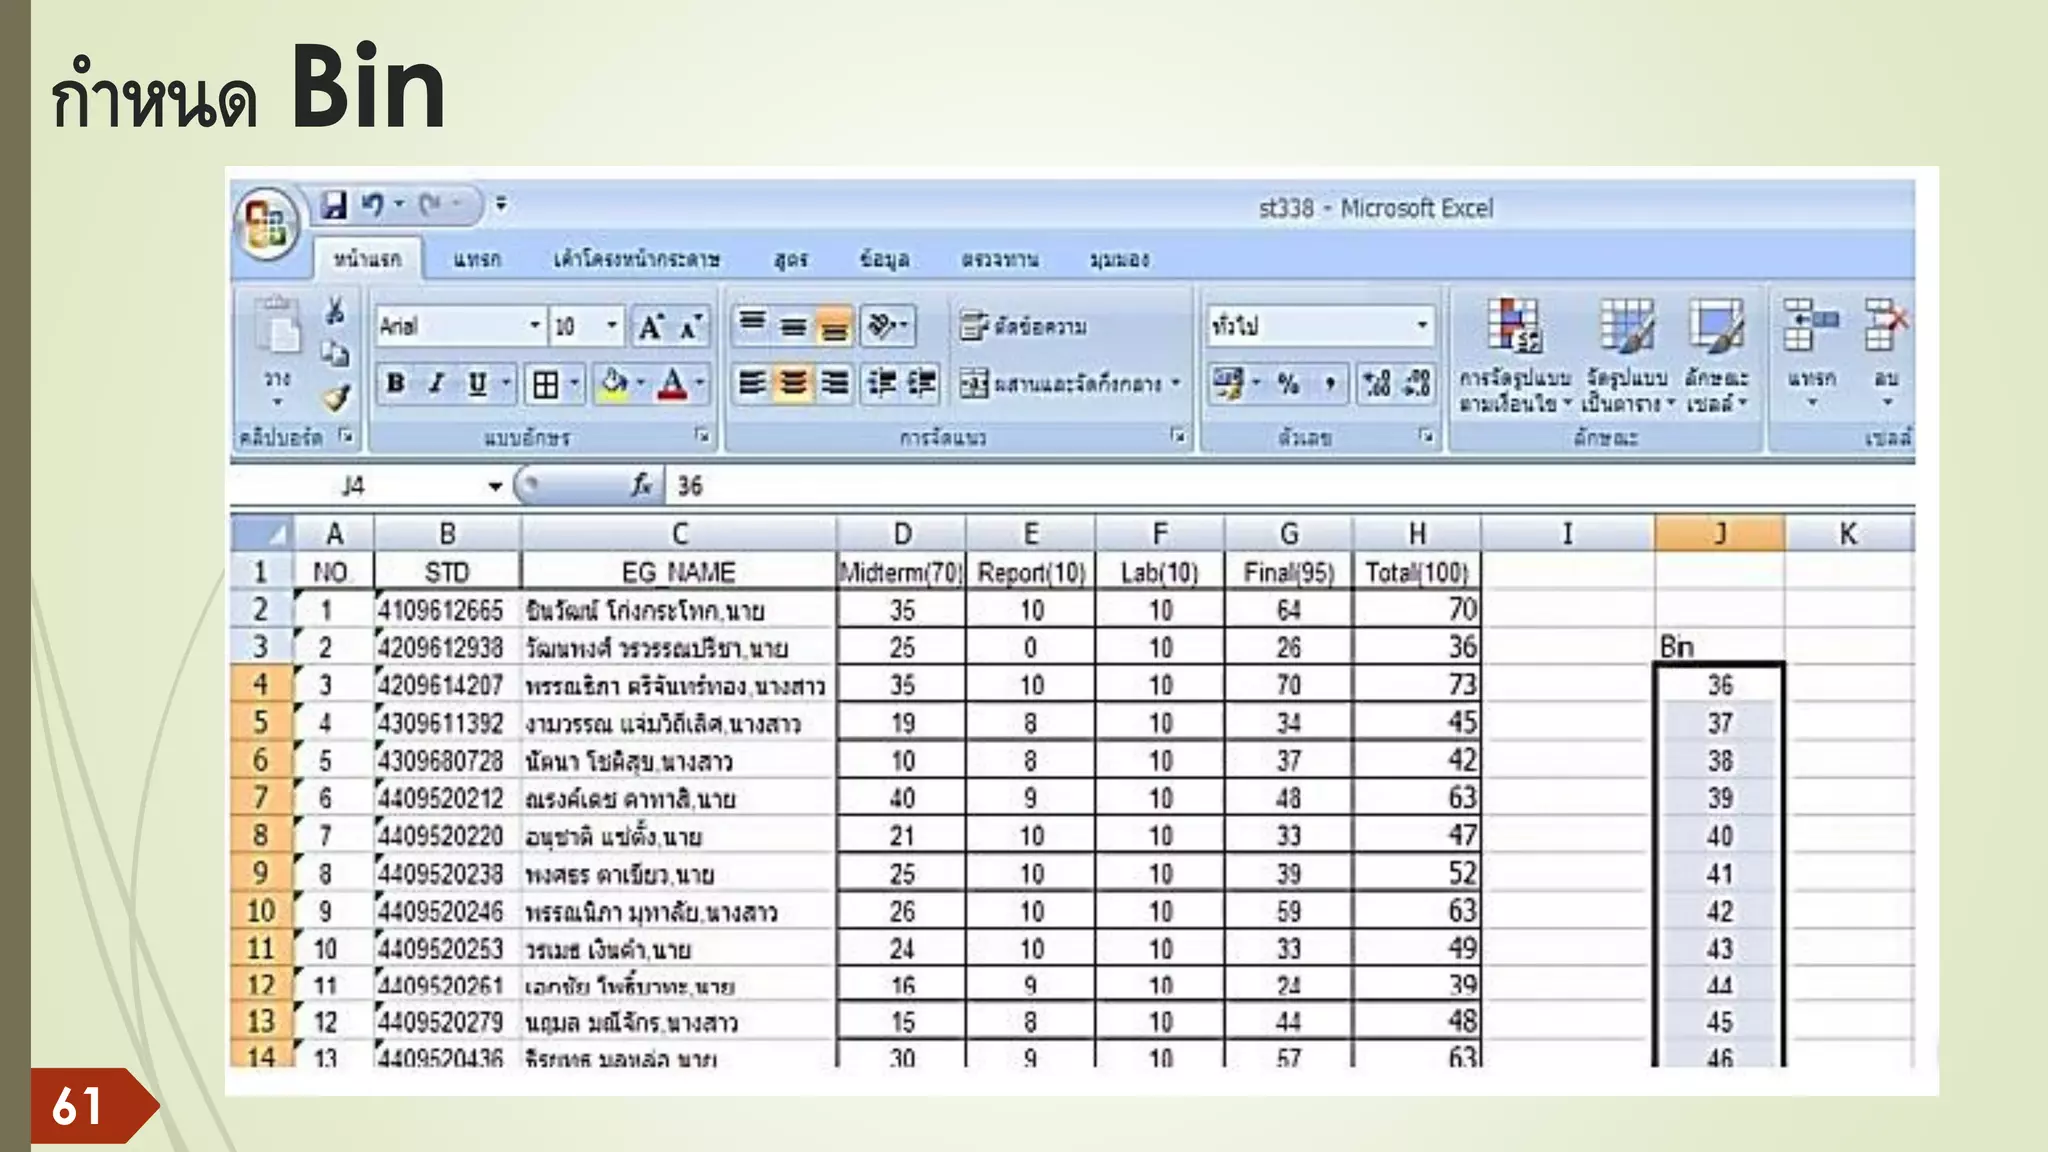Viewport: 2048px width, 1152px height.
Task: Click the Undo arrow icon
Action: point(373,205)
